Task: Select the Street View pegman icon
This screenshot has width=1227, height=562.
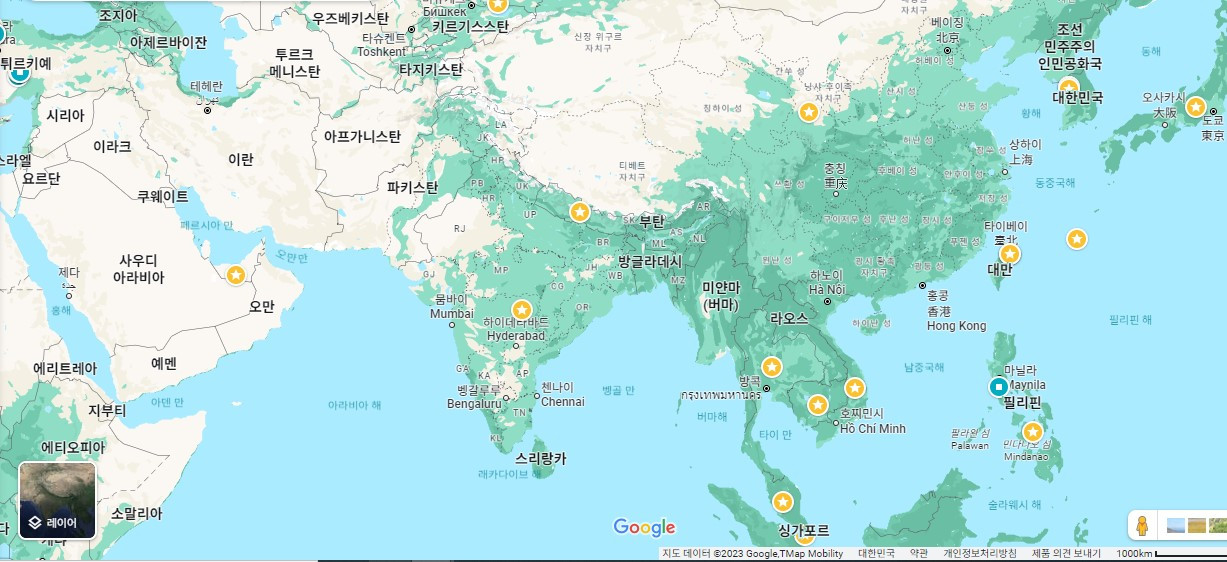Action: [1141, 526]
